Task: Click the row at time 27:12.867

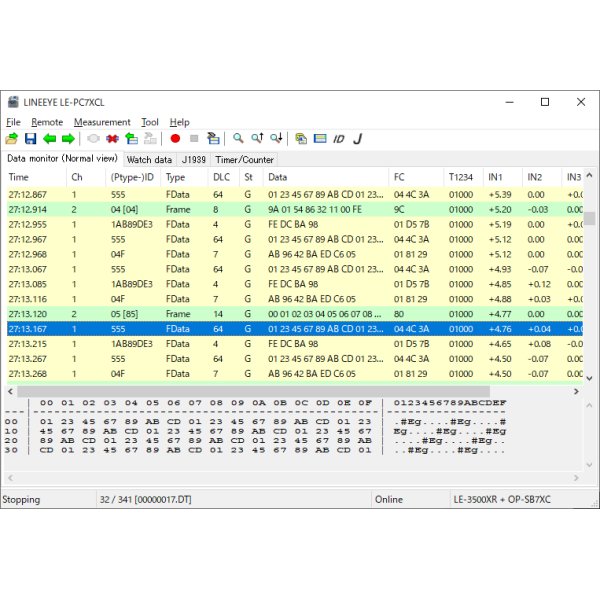Action: 295,194
